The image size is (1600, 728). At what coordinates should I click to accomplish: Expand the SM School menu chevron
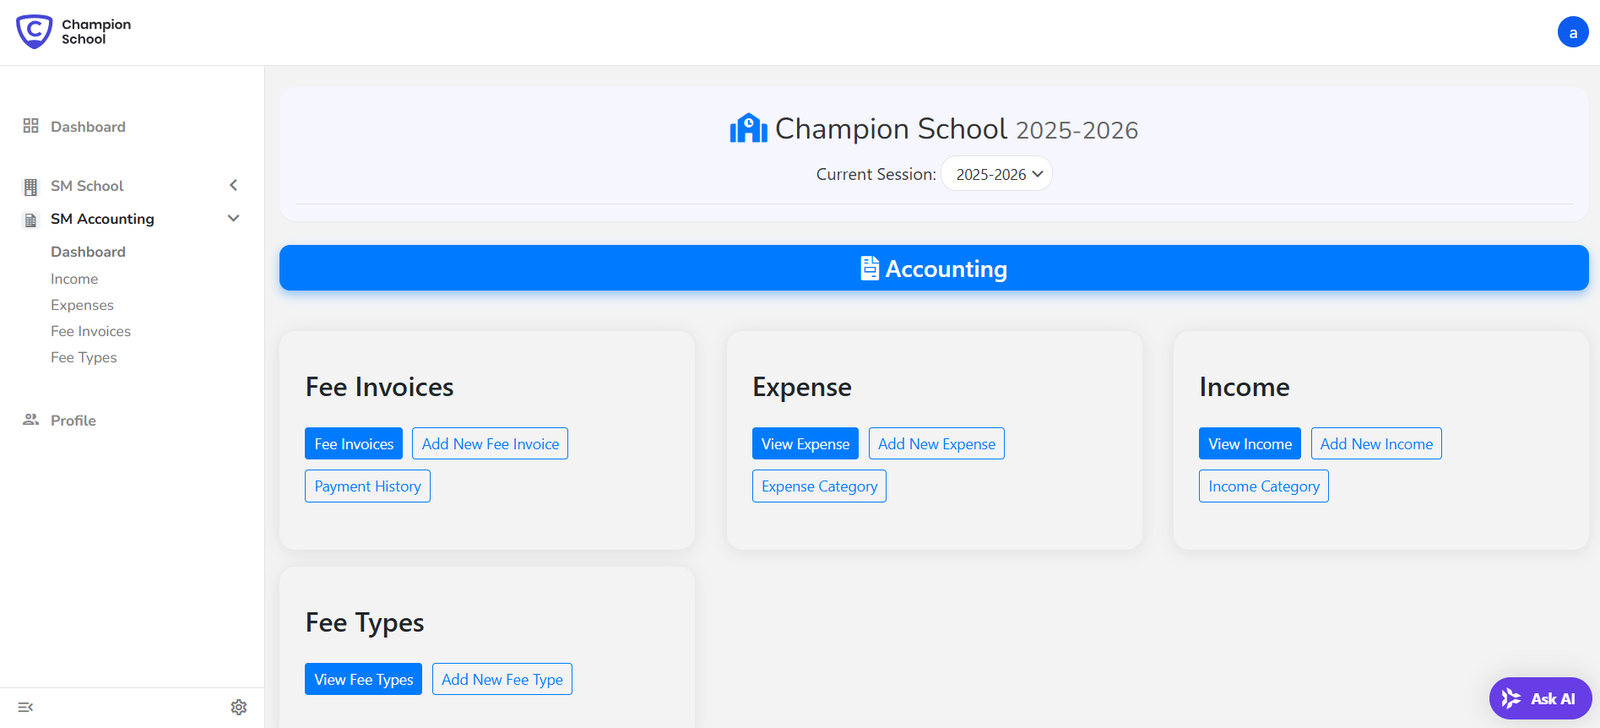pyautogui.click(x=233, y=185)
